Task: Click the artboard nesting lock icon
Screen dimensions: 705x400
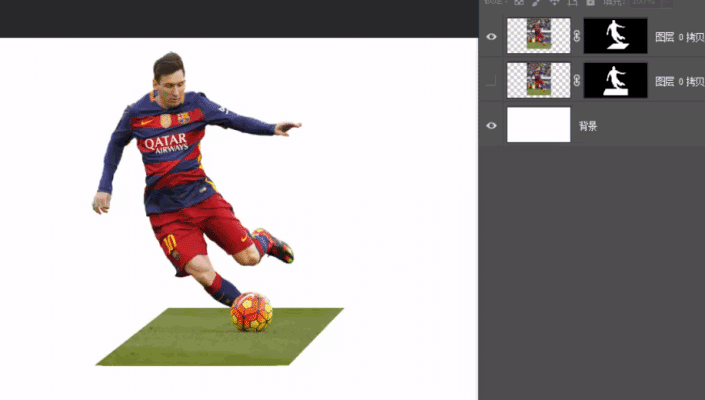Action: point(572,2)
